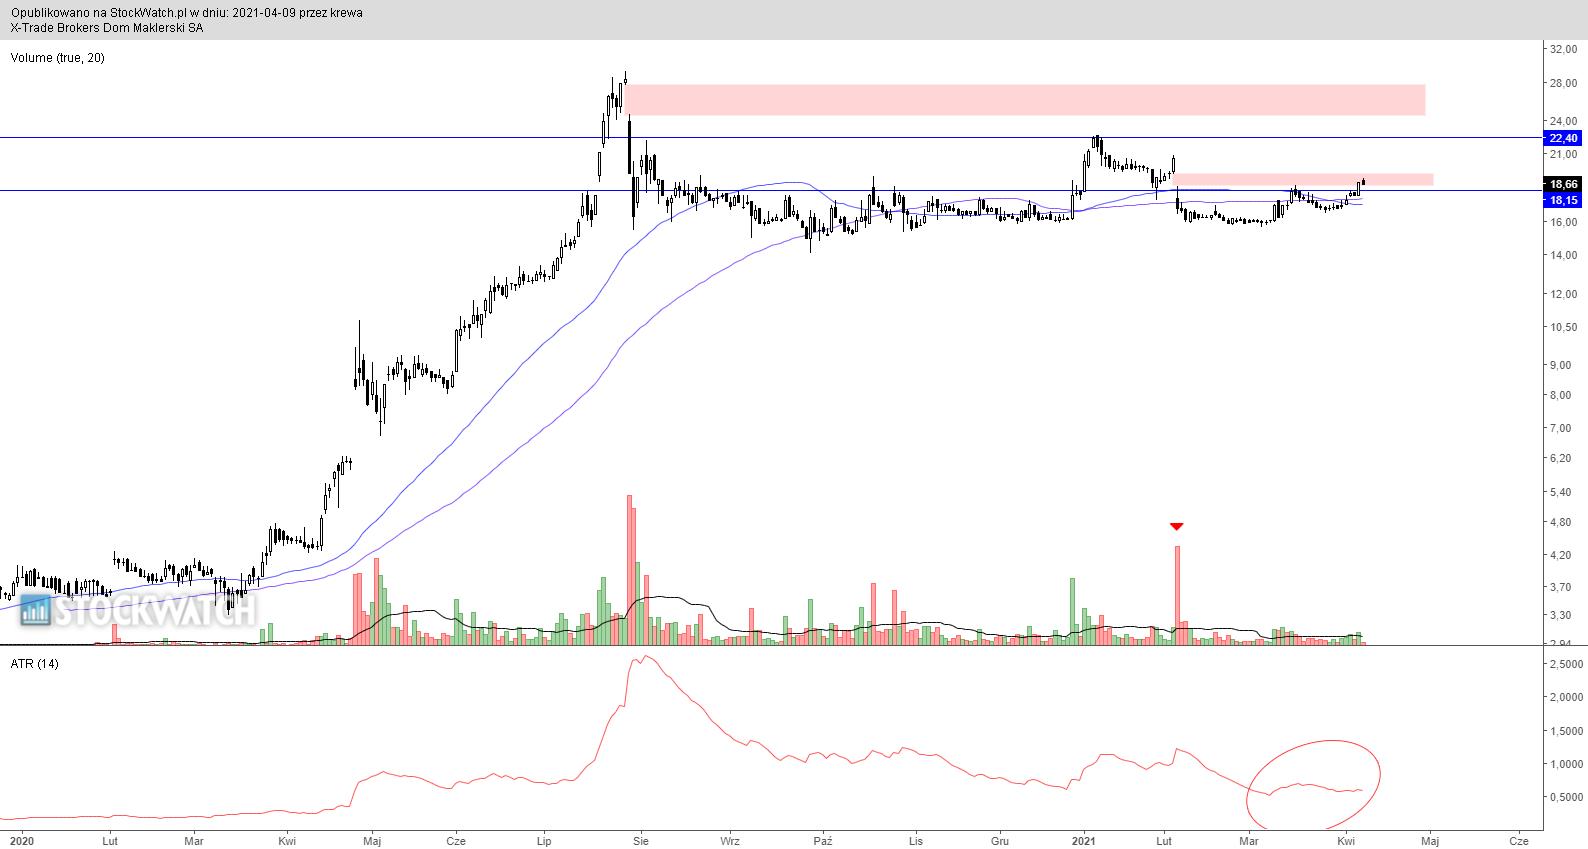
Task: Click the 'Volume (true, 20)' indicator label
Action: [57, 58]
